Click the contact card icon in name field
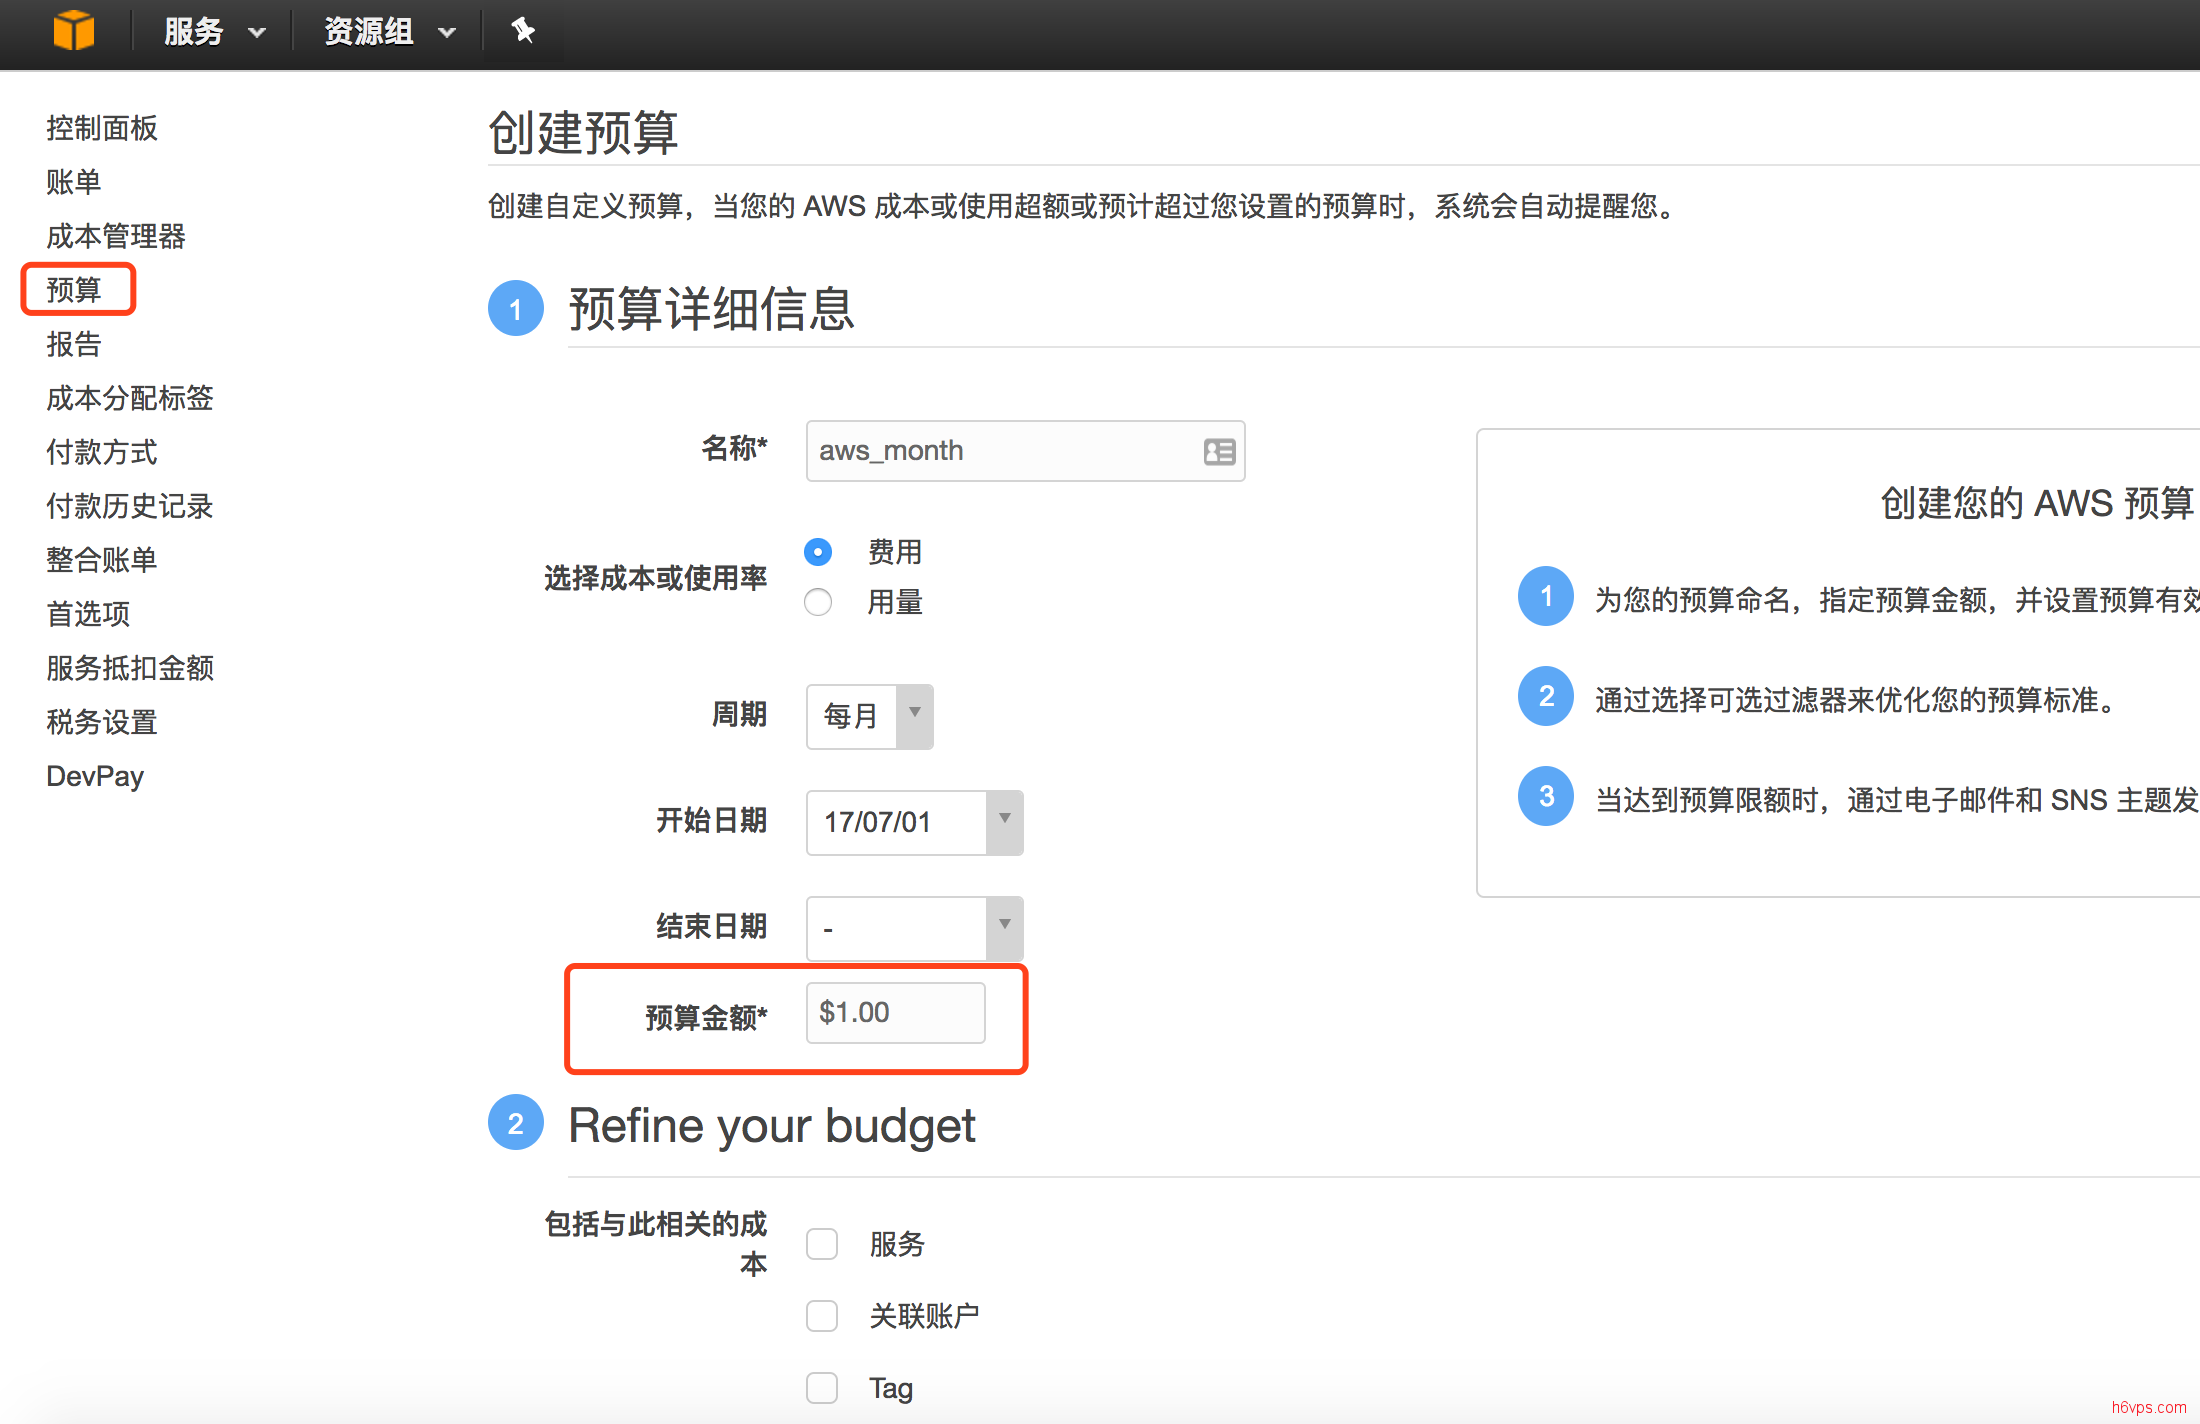2200x1424 pixels. [1219, 452]
